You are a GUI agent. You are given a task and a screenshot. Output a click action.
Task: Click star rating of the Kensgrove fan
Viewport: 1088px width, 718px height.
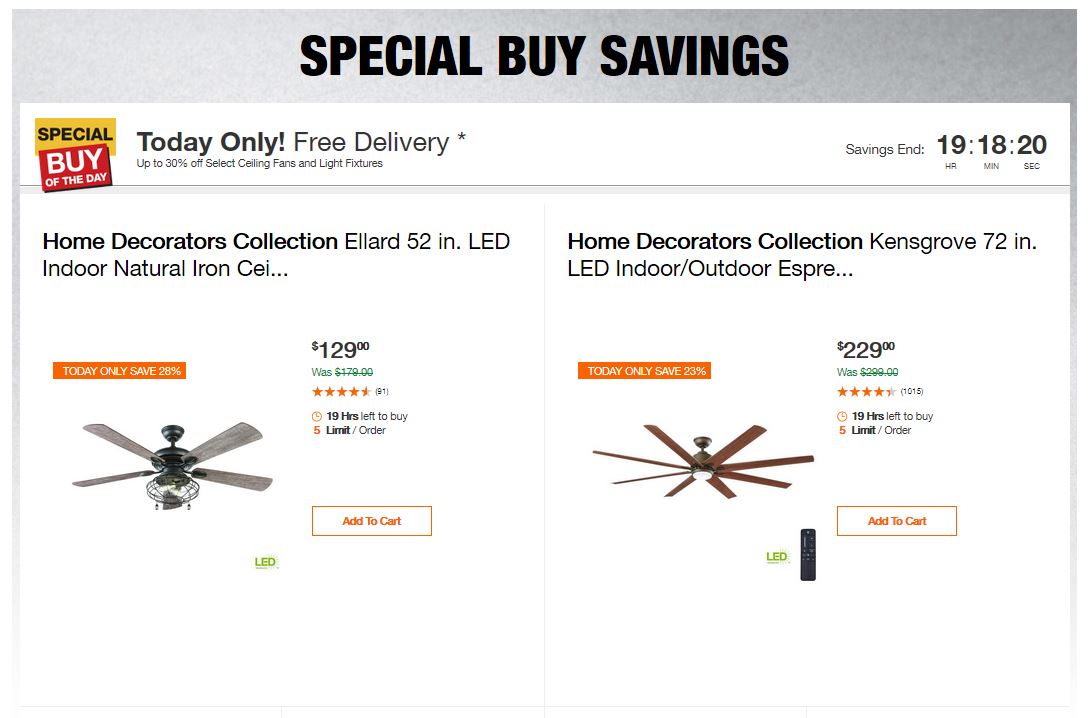867,392
